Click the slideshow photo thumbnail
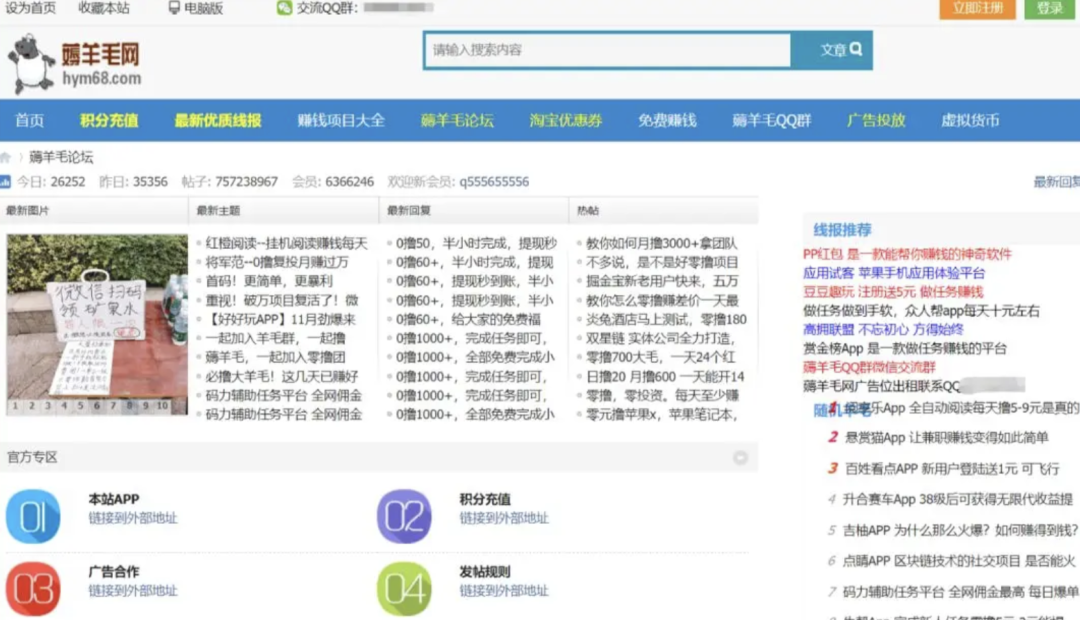Image resolution: width=1080 pixels, height=620 pixels. tap(97, 317)
